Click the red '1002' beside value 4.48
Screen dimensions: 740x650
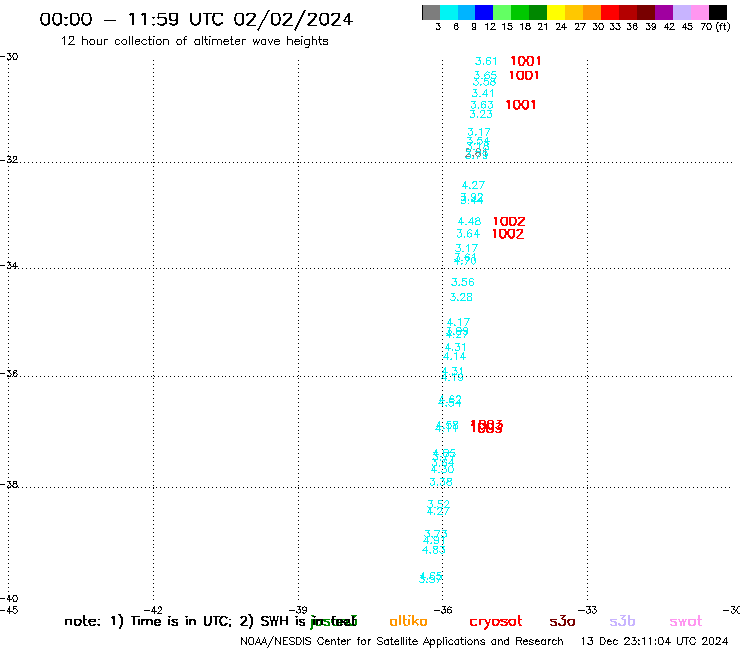pyautogui.click(x=509, y=221)
